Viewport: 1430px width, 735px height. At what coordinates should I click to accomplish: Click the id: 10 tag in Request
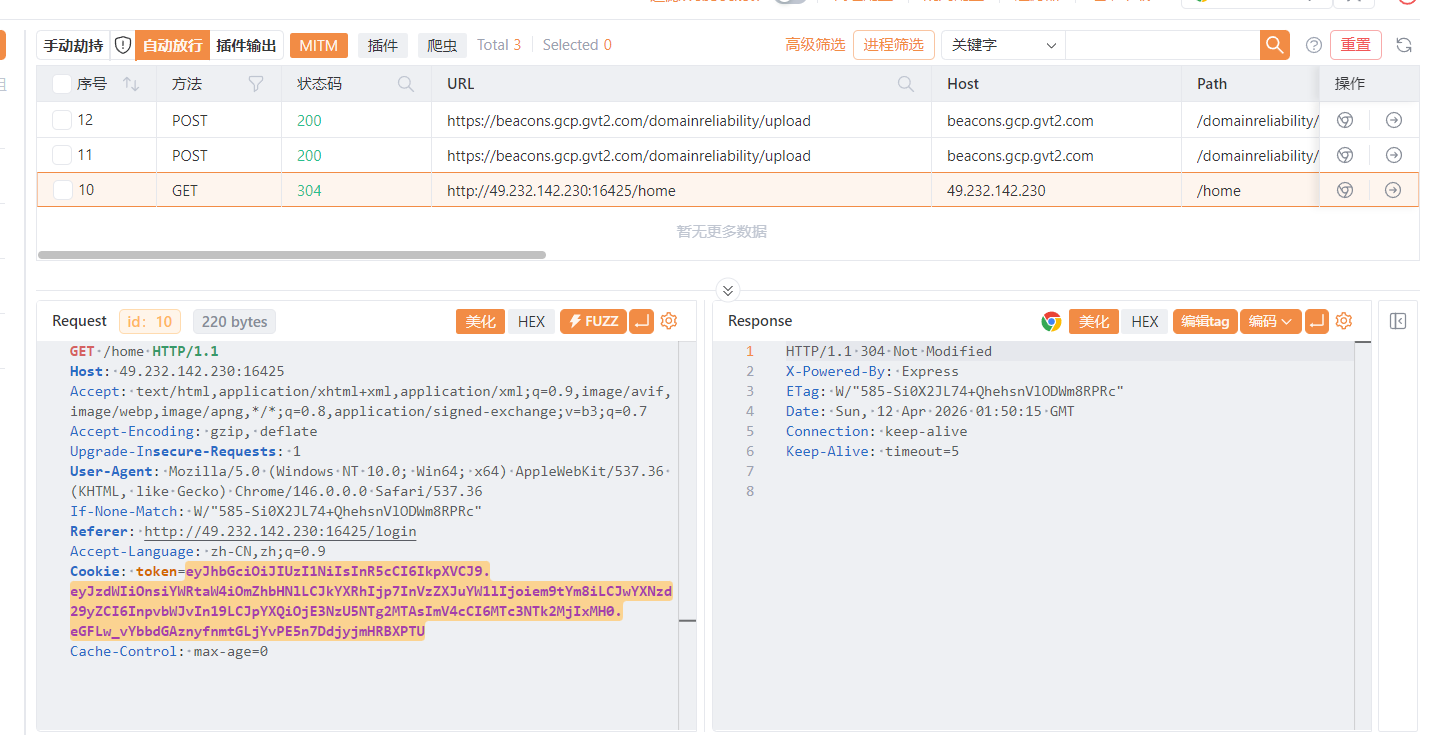150,321
